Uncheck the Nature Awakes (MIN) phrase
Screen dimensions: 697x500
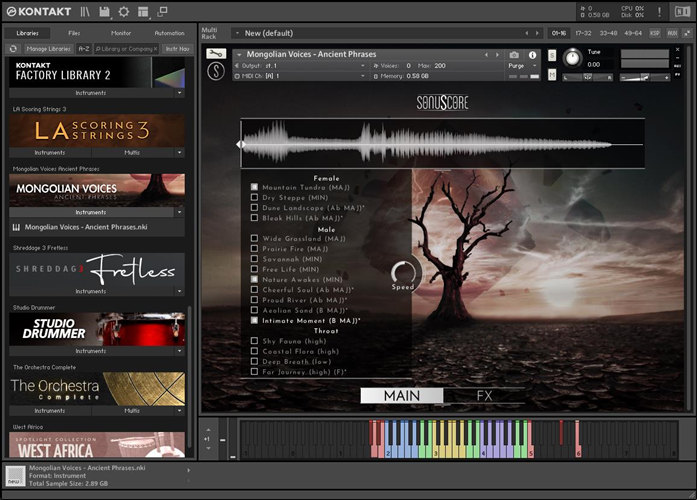(255, 279)
